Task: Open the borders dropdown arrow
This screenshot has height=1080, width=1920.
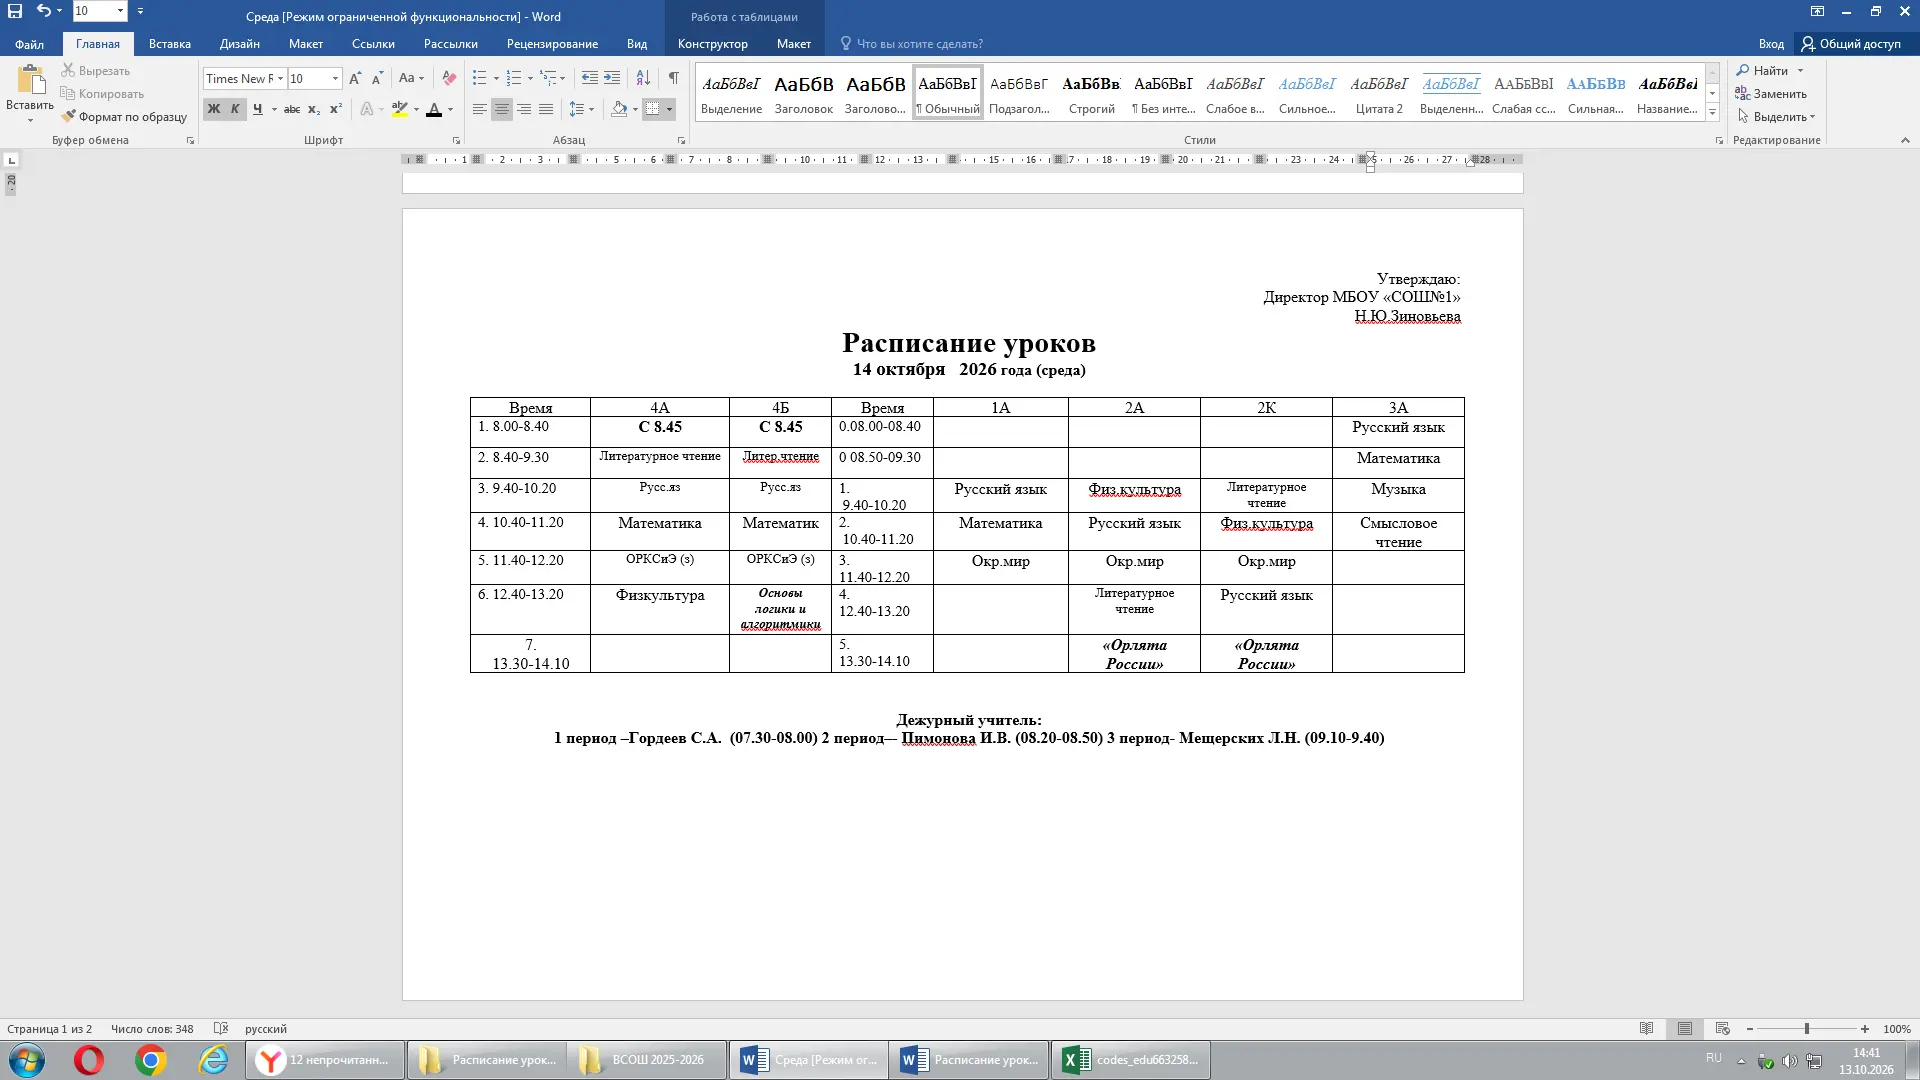Action: [x=669, y=109]
